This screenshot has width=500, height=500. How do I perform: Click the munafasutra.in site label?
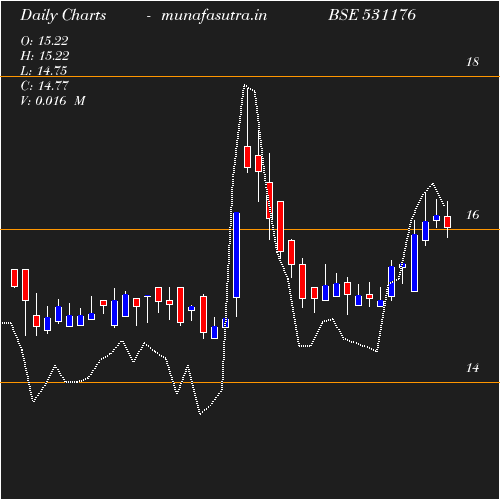(214, 15)
